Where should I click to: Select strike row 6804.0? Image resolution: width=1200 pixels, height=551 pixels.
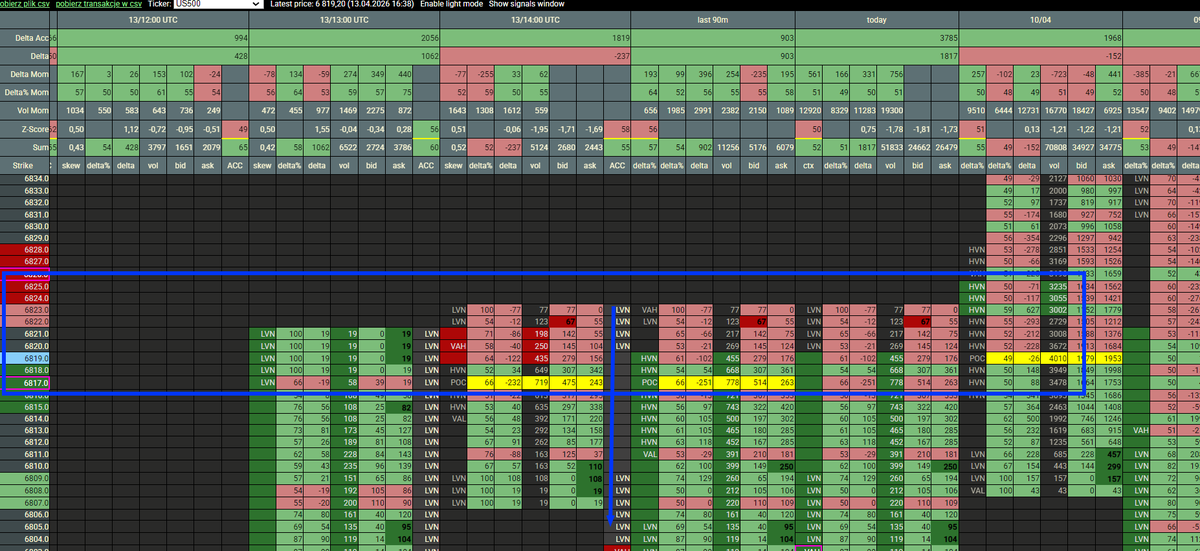point(24,538)
